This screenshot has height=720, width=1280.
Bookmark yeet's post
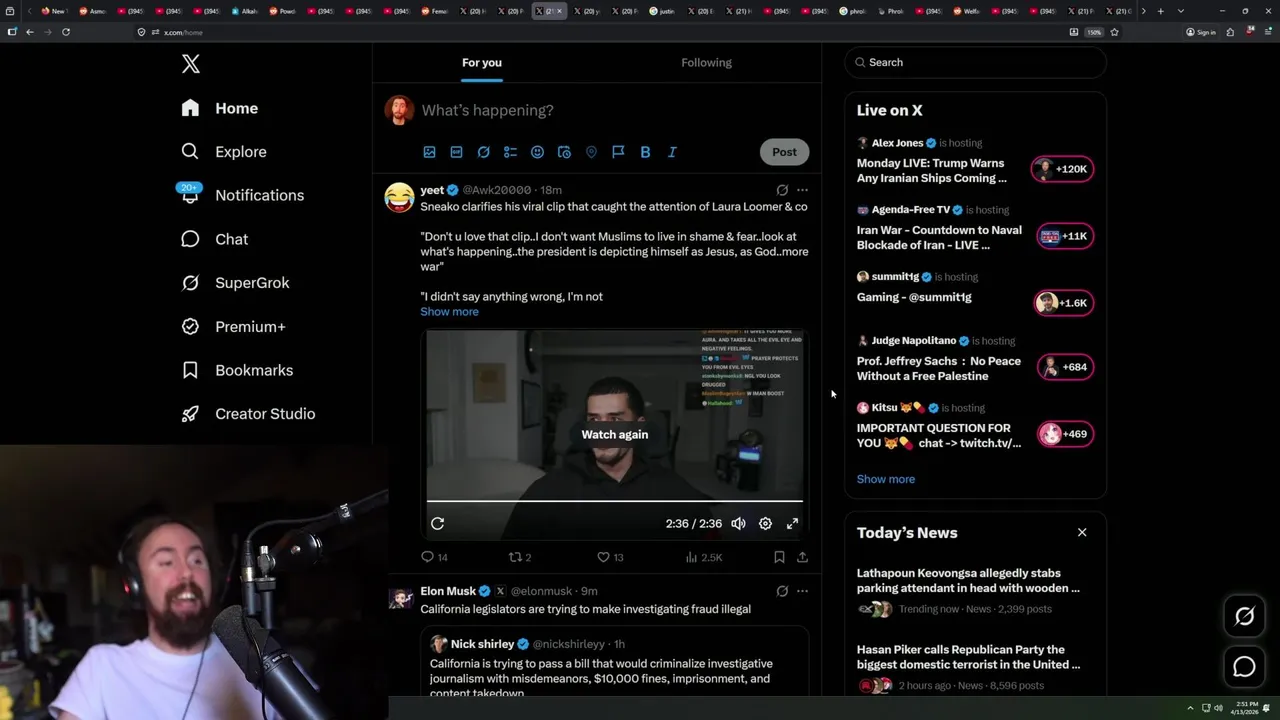(x=779, y=557)
